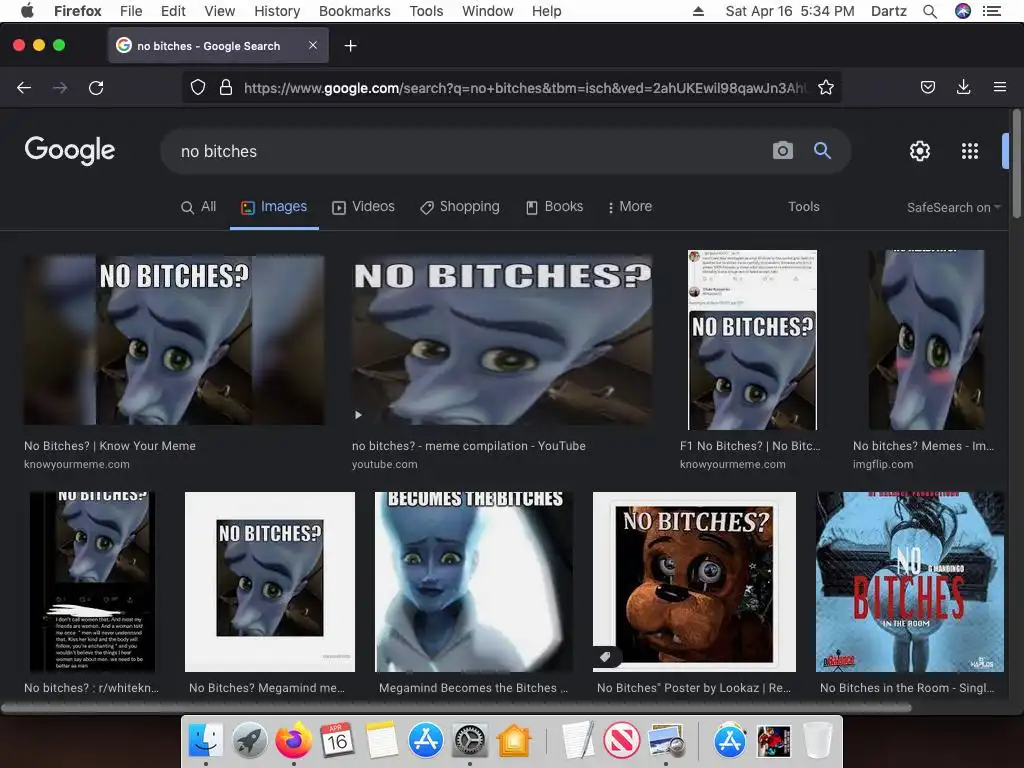
Task: Go back with the browser back arrow
Action: tap(24, 88)
